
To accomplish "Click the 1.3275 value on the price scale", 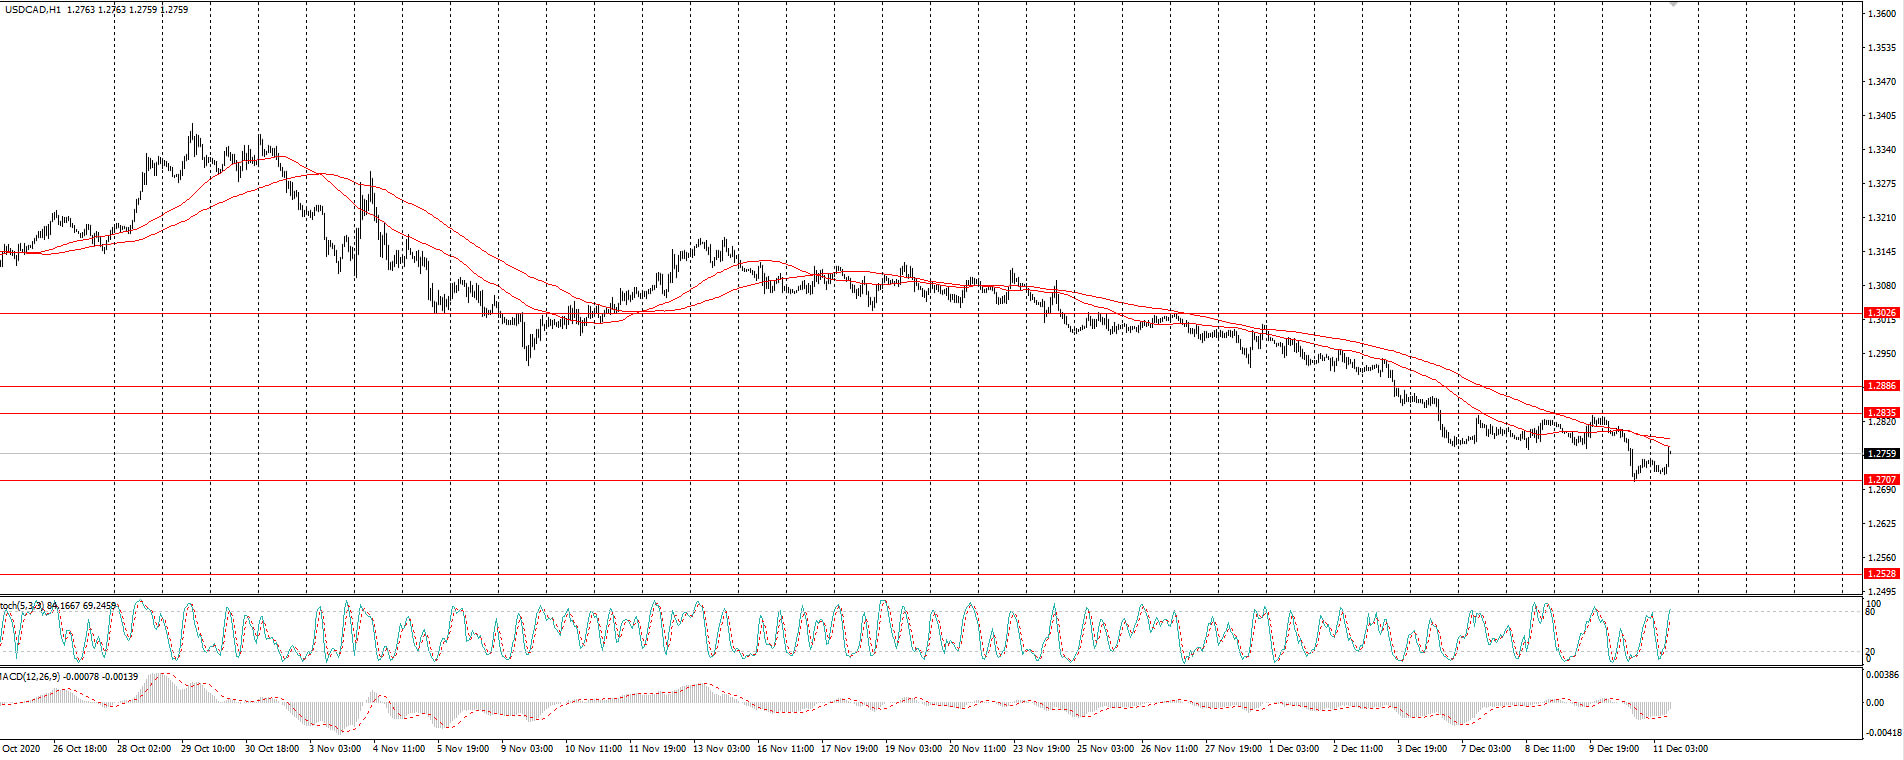I will click(x=1883, y=184).
